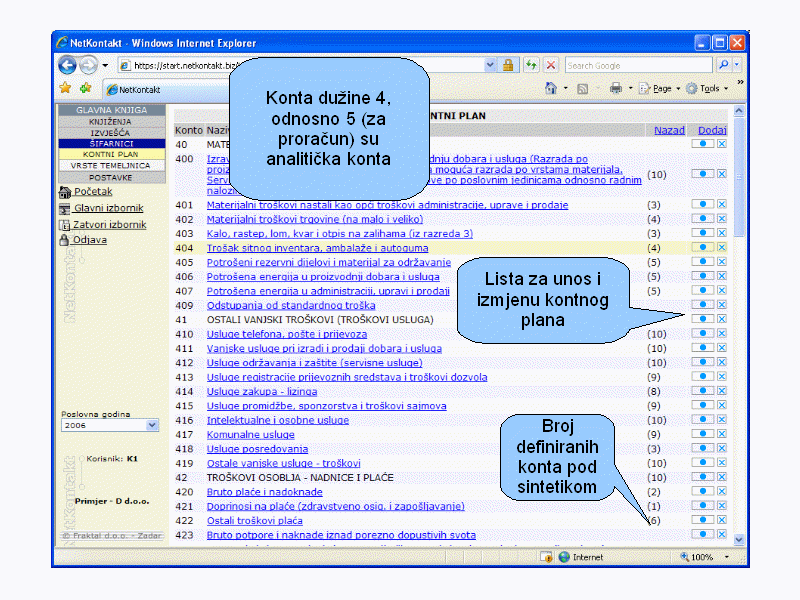Expand the address bar dropdown arrow
The height and width of the screenshot is (600, 800).
[x=490, y=65]
